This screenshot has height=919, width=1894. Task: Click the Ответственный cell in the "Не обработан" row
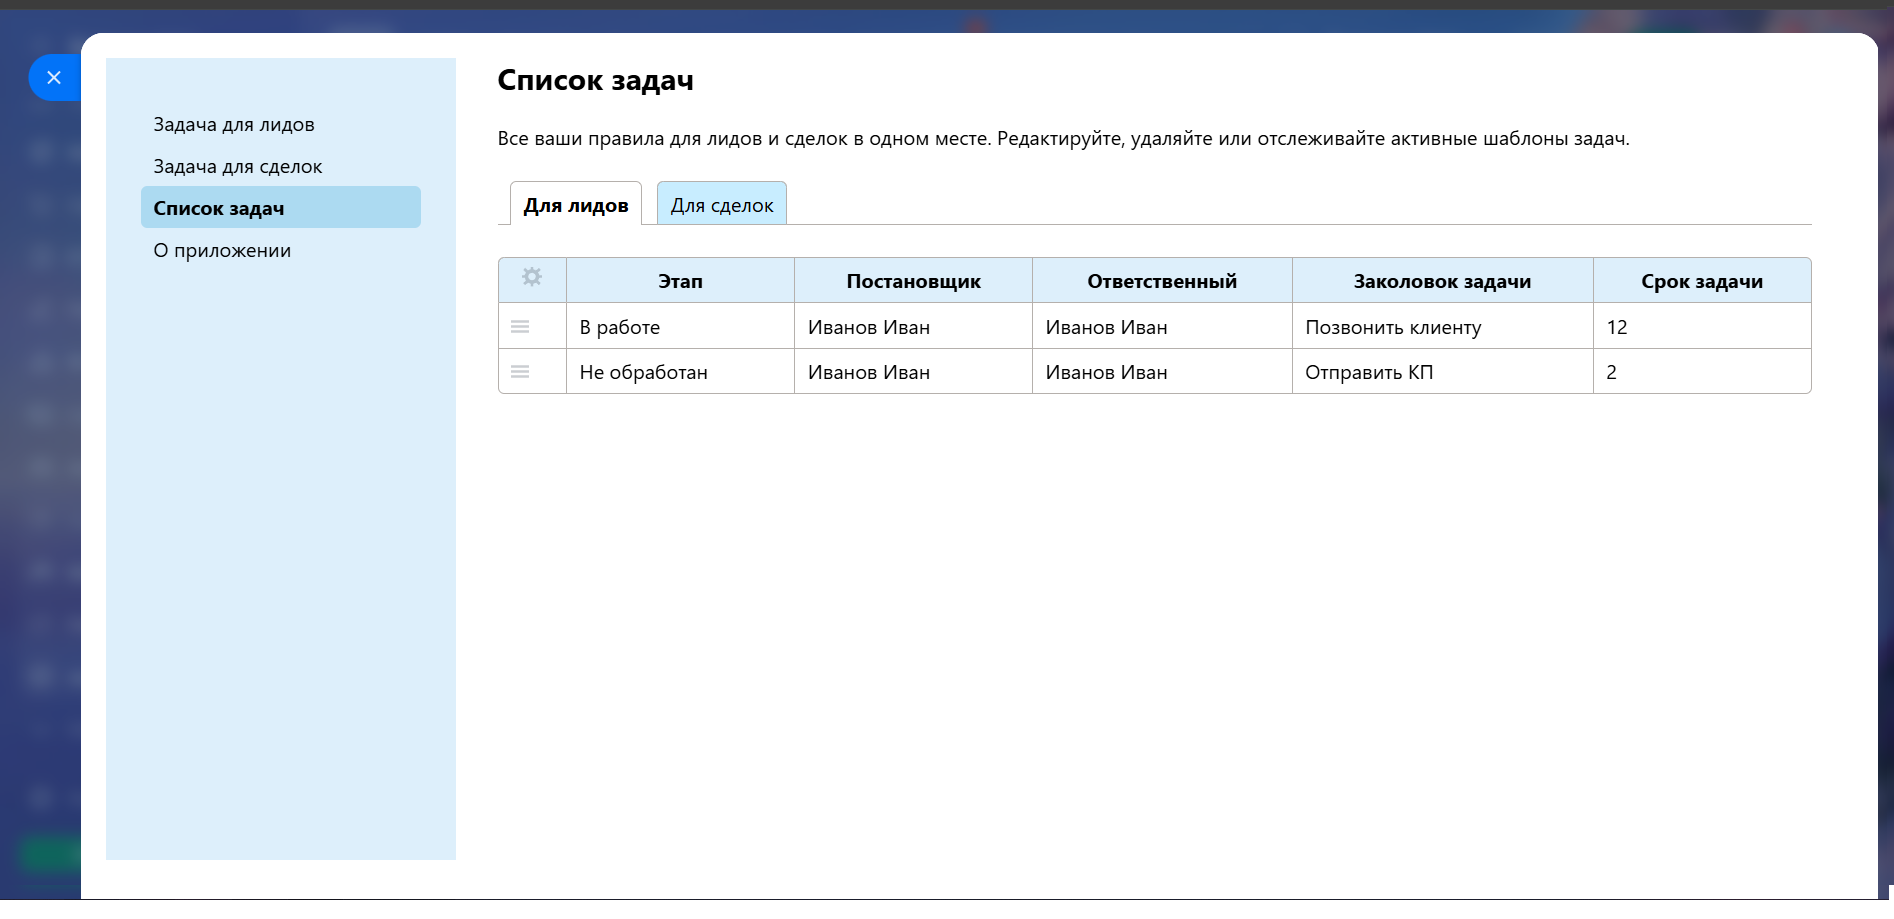click(x=1163, y=372)
